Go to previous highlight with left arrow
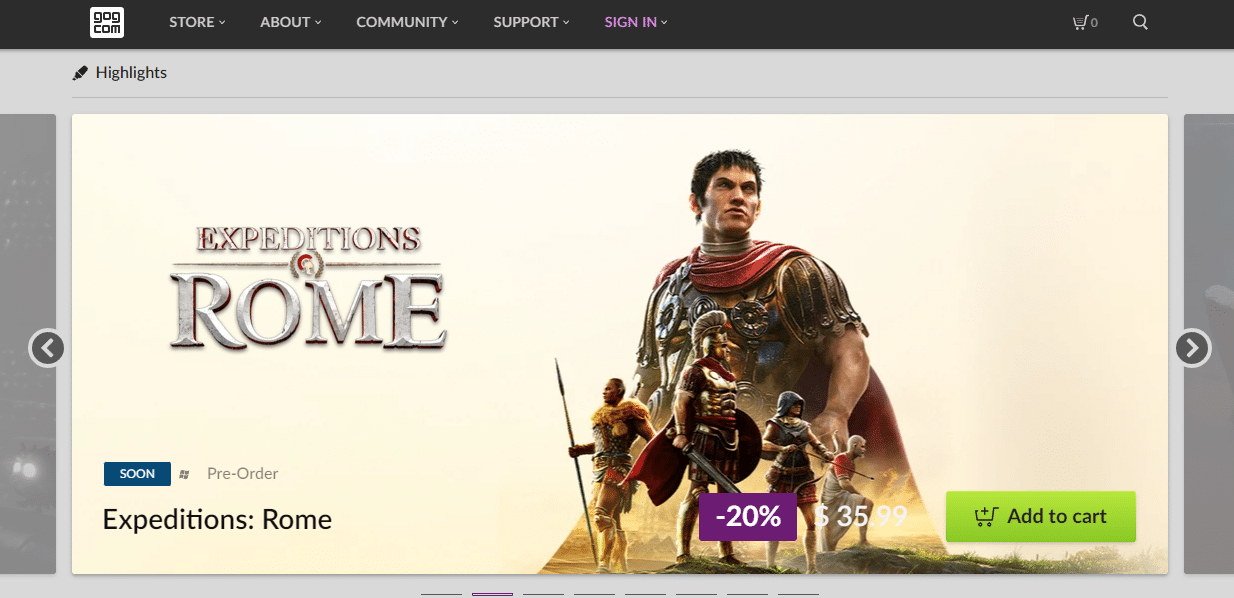Image resolution: width=1234 pixels, height=598 pixels. click(x=47, y=348)
